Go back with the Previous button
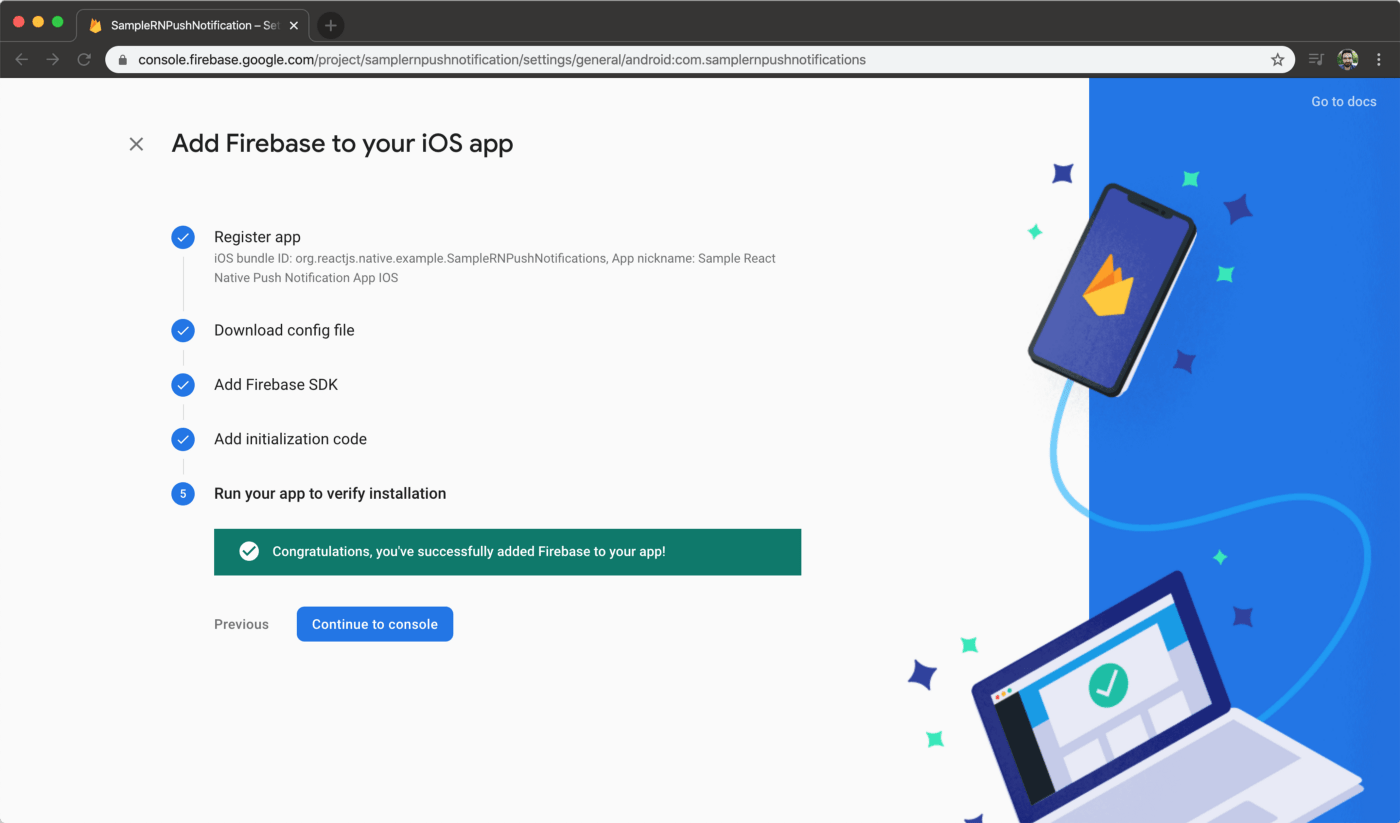The image size is (1400, 823). tap(241, 624)
